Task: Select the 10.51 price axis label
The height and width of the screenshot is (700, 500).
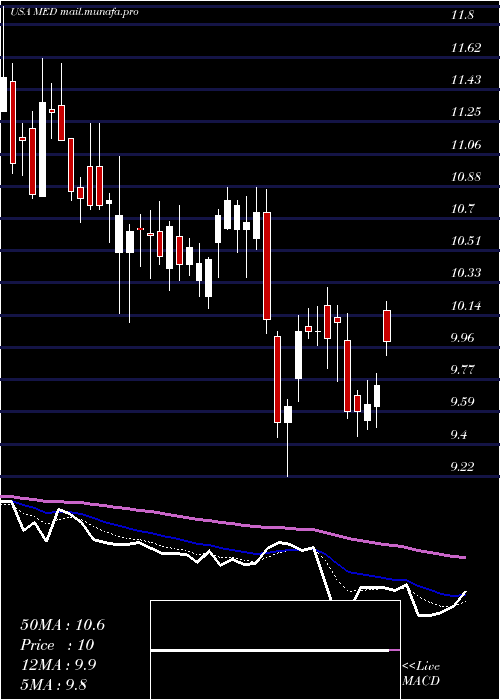Action: 466,241
